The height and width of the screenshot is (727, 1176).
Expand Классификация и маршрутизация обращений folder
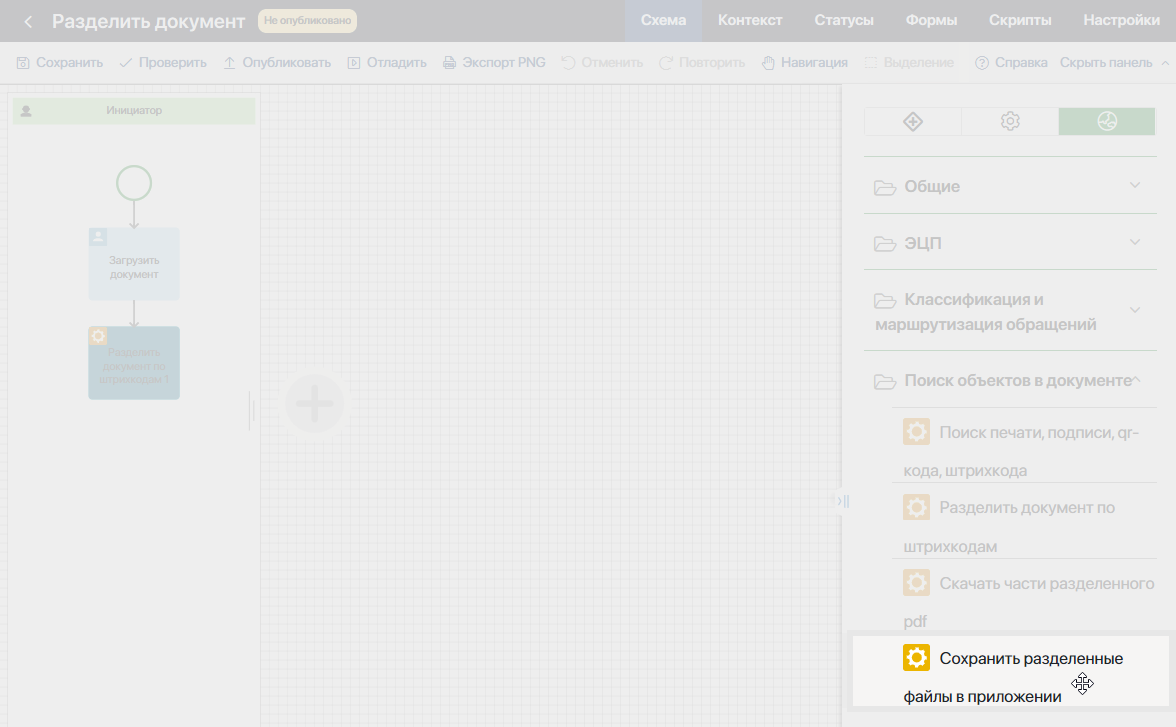(x=1010, y=311)
